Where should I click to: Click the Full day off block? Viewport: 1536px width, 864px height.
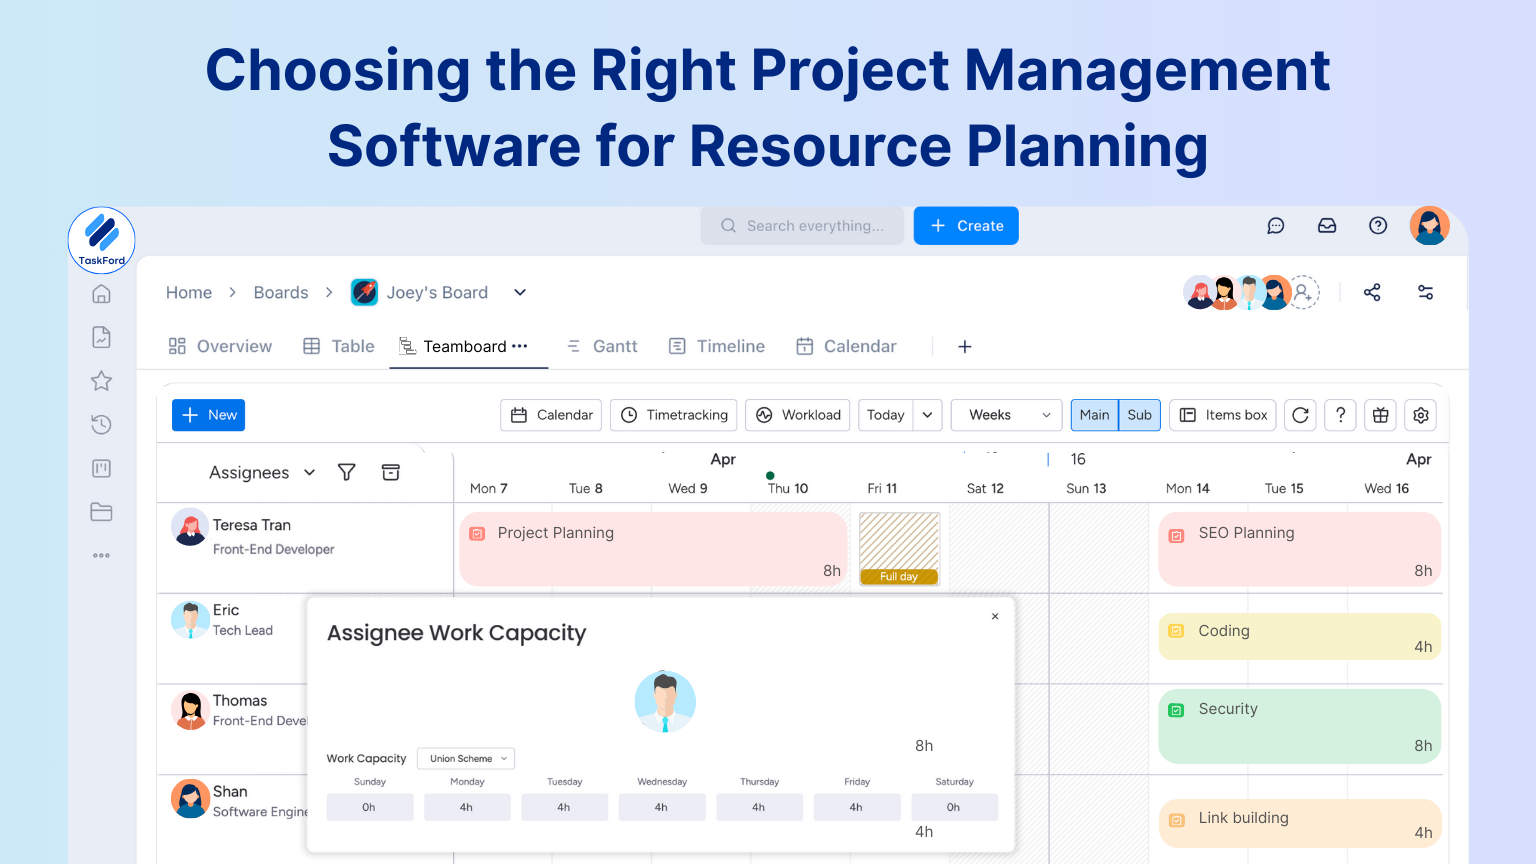pos(899,548)
